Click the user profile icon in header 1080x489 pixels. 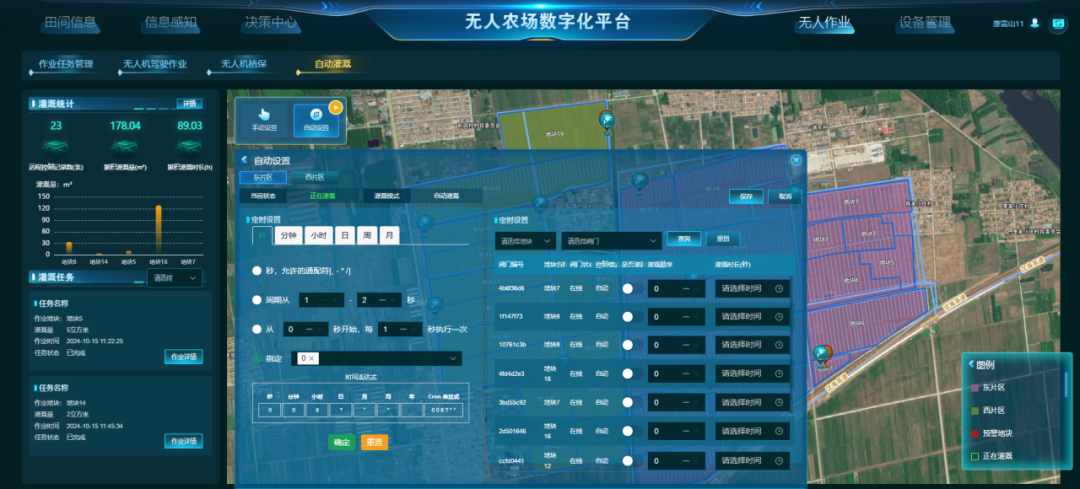[x=1034, y=22]
